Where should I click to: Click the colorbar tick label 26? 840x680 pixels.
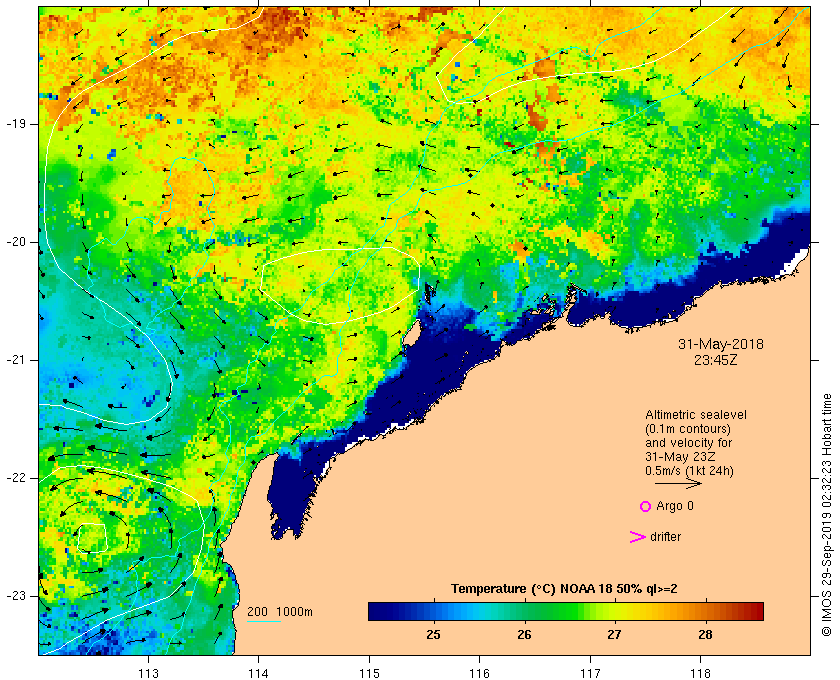pos(524,635)
